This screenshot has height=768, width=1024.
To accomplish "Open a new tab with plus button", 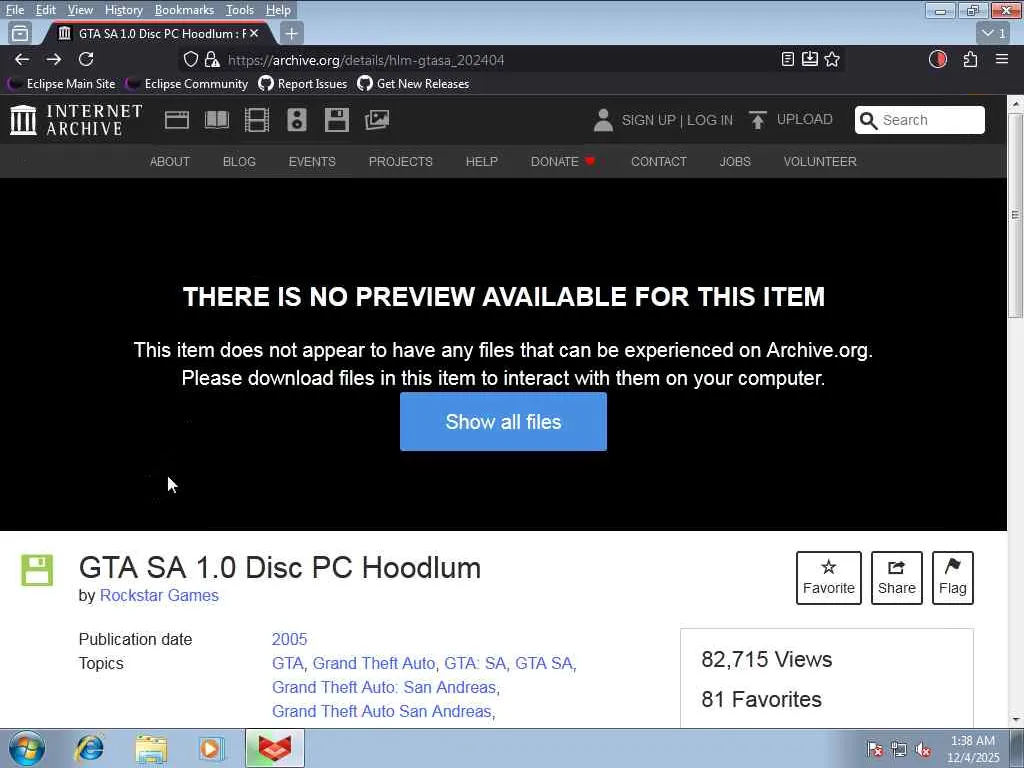I will (x=291, y=33).
